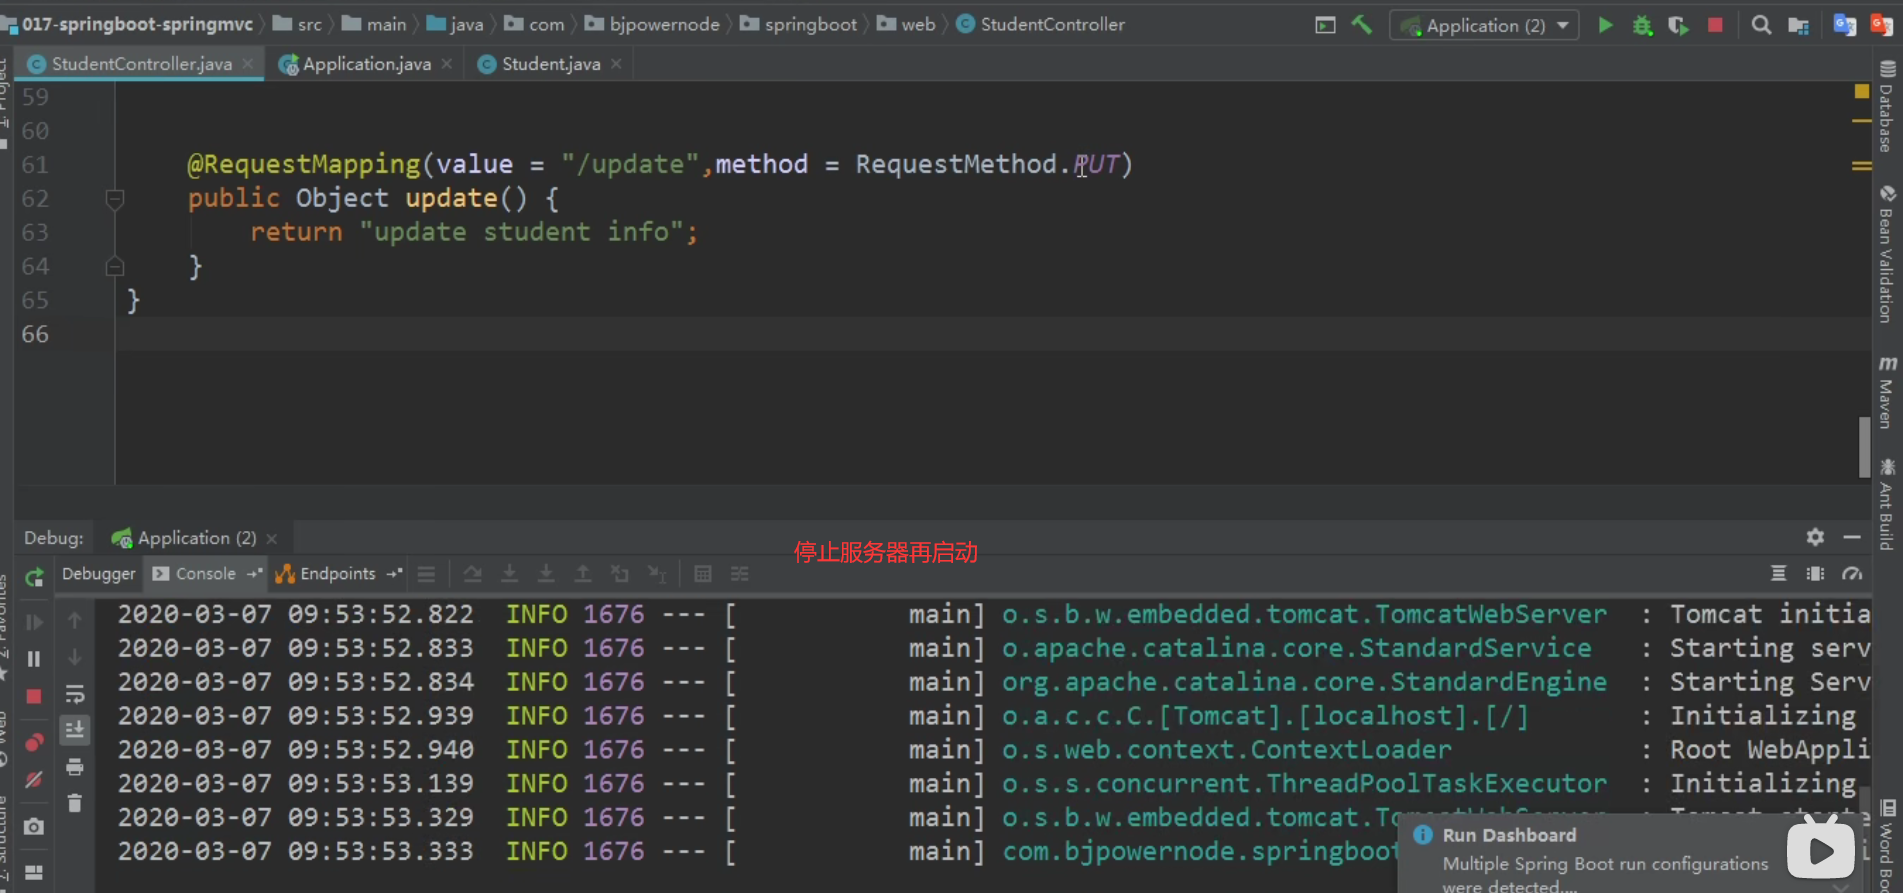The image size is (1903, 893).
Task: Click the gauge icon in console toolbar
Action: [x=1852, y=574]
